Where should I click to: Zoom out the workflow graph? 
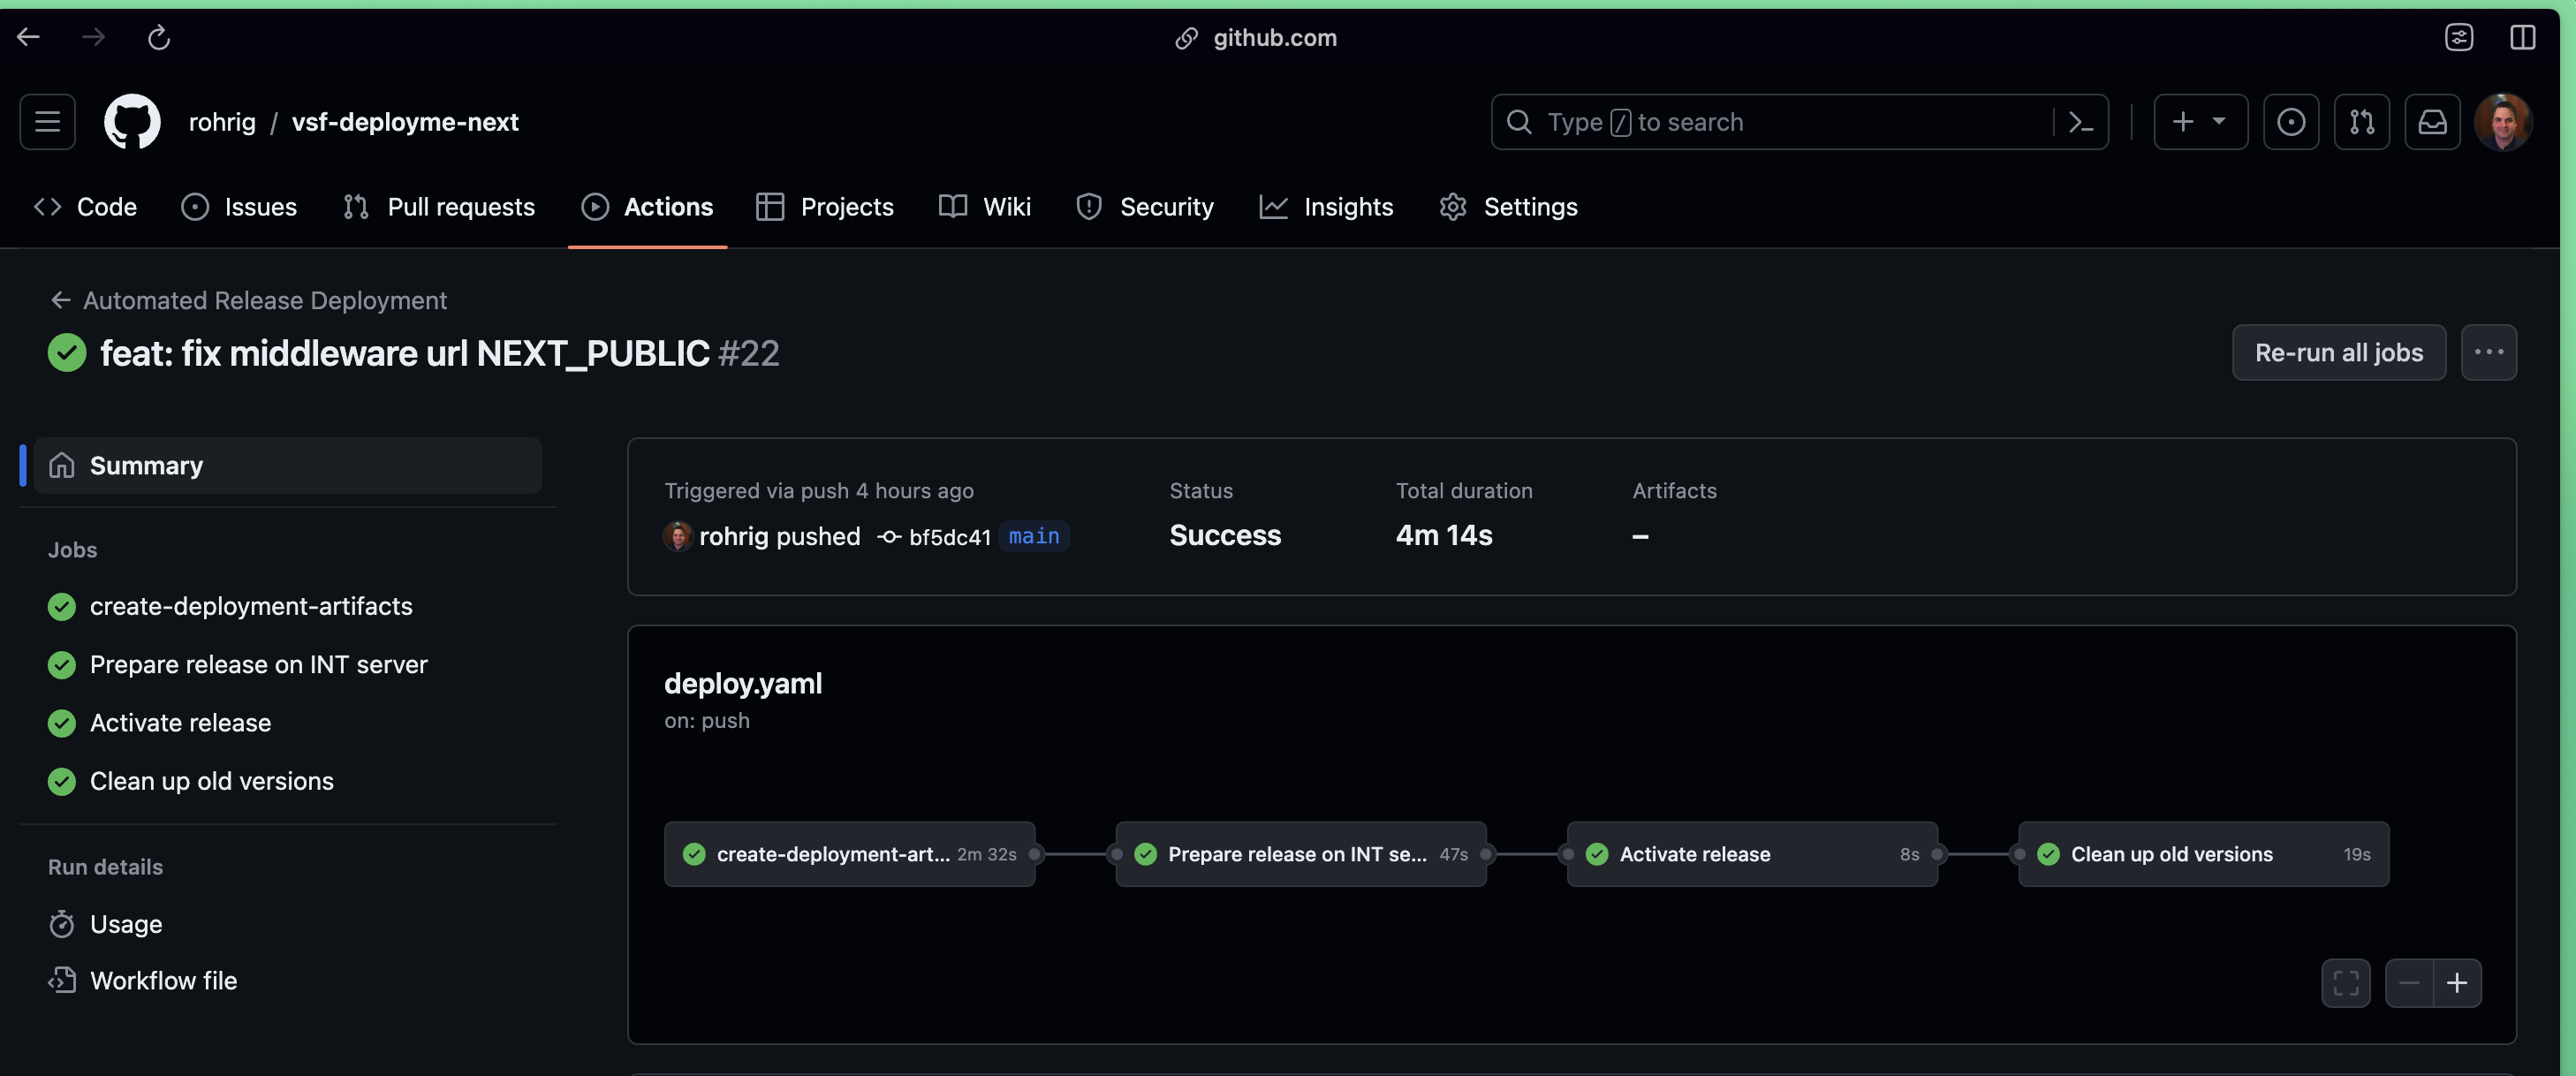pos(2409,983)
